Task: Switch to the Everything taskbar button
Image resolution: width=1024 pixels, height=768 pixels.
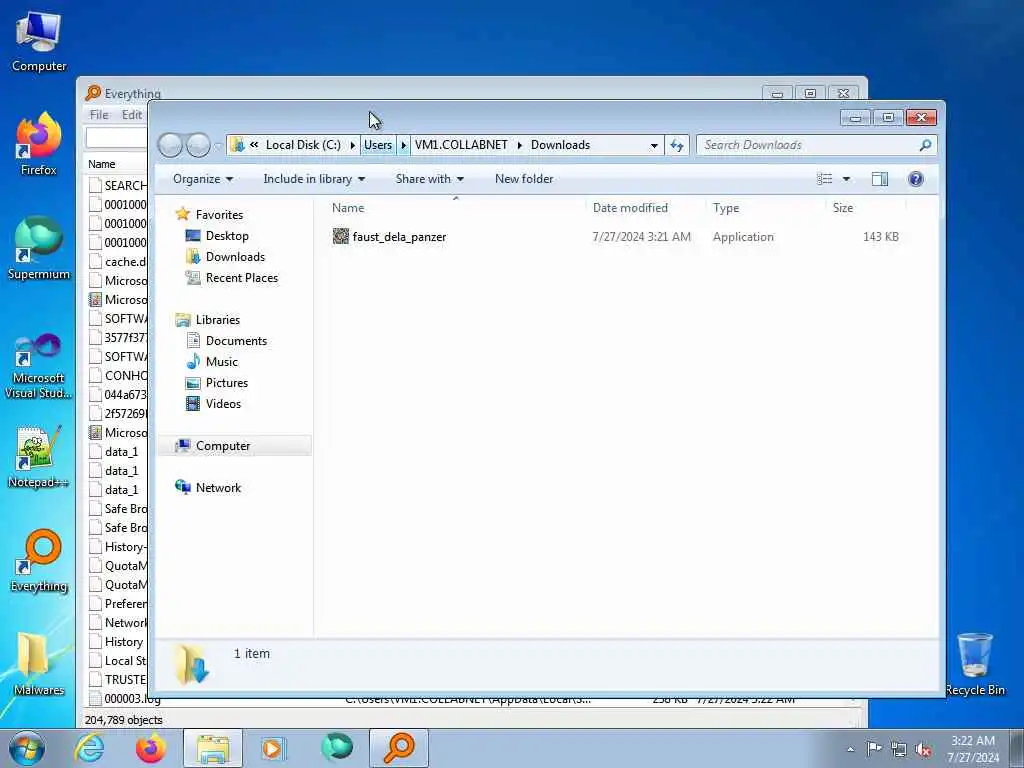Action: coord(399,748)
